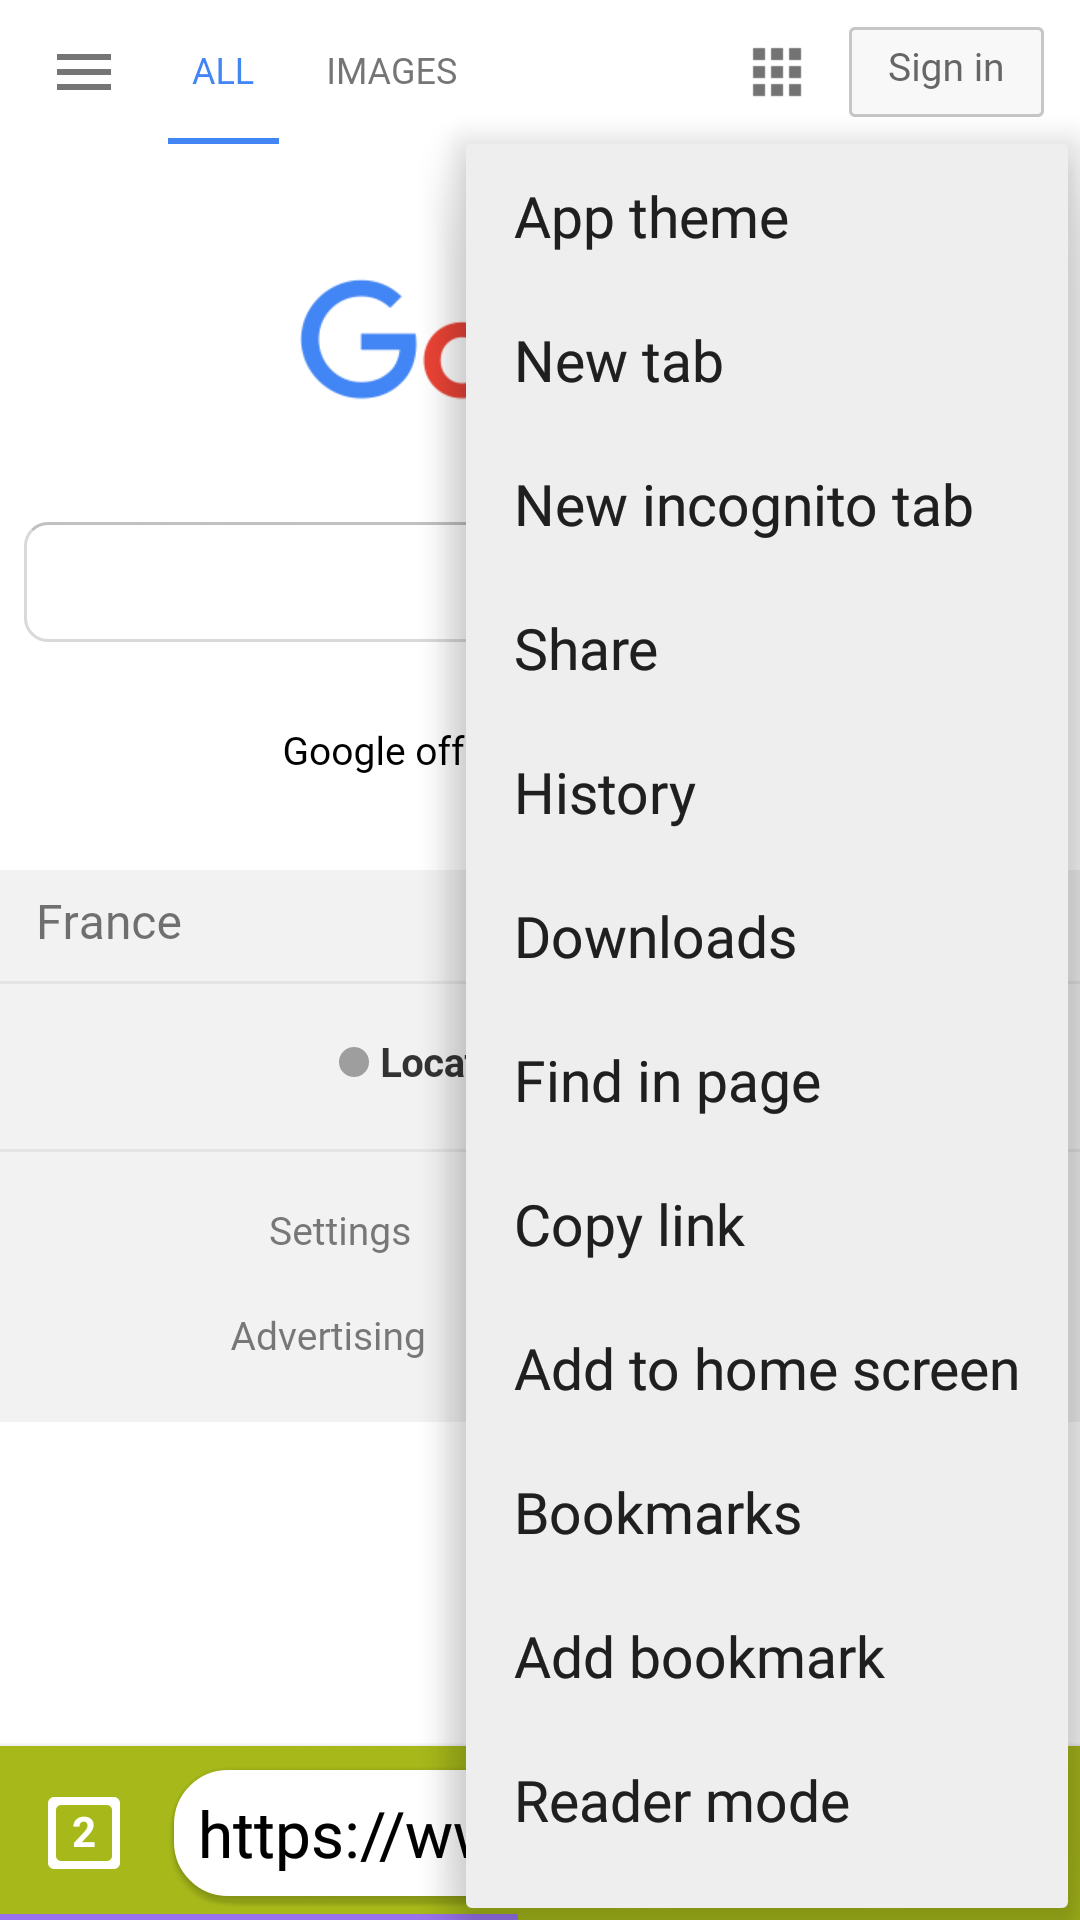Toggle Reader mode from the menu
This screenshot has width=1080, height=1920.
click(682, 1803)
